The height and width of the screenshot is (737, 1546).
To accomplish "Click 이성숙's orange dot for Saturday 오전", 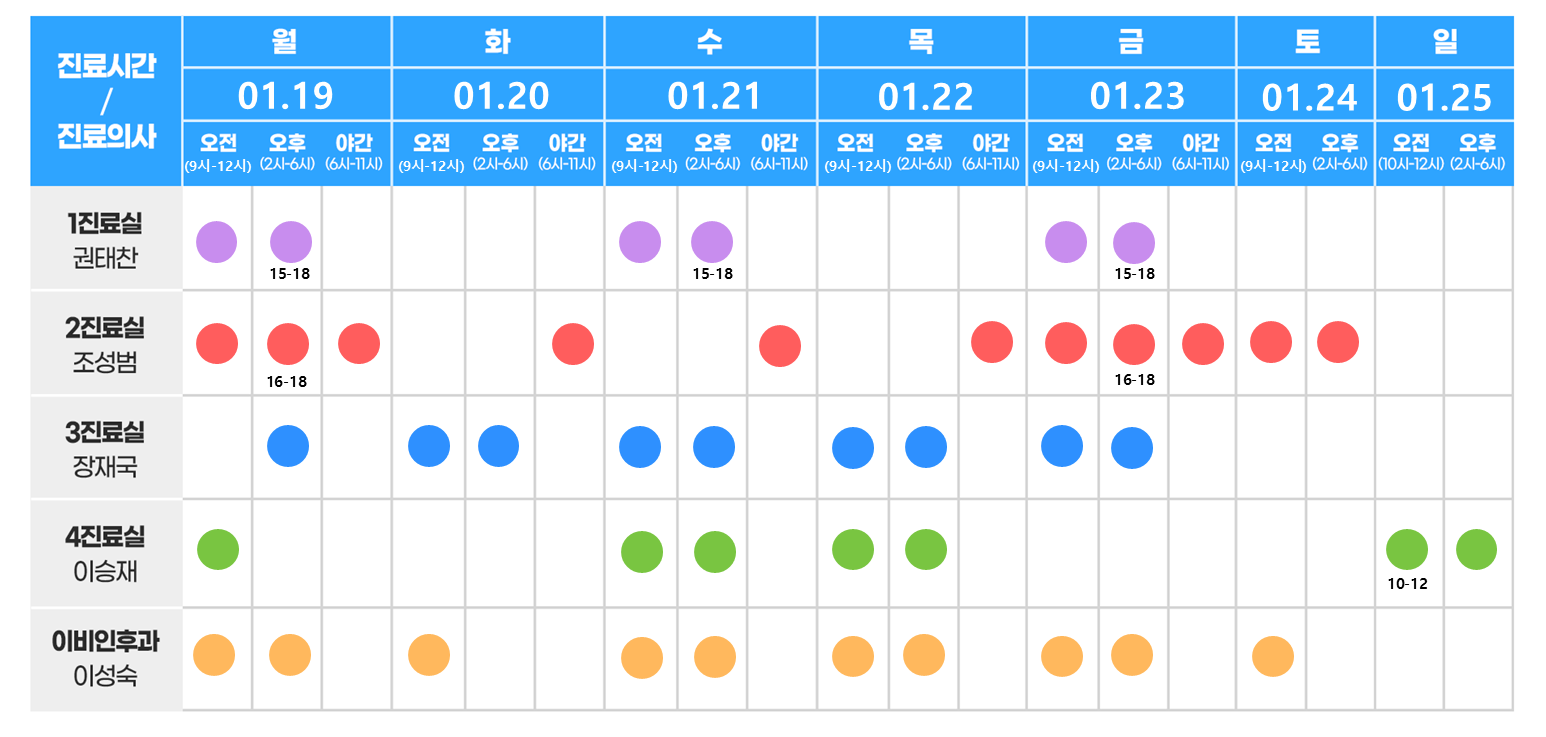I will tap(1272, 656).
